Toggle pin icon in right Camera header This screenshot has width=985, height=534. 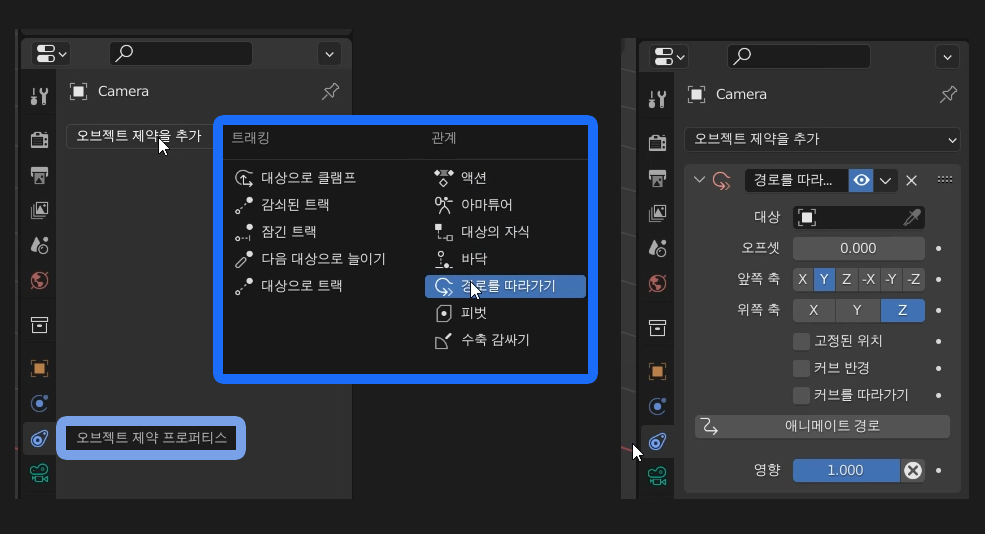pyautogui.click(x=949, y=95)
